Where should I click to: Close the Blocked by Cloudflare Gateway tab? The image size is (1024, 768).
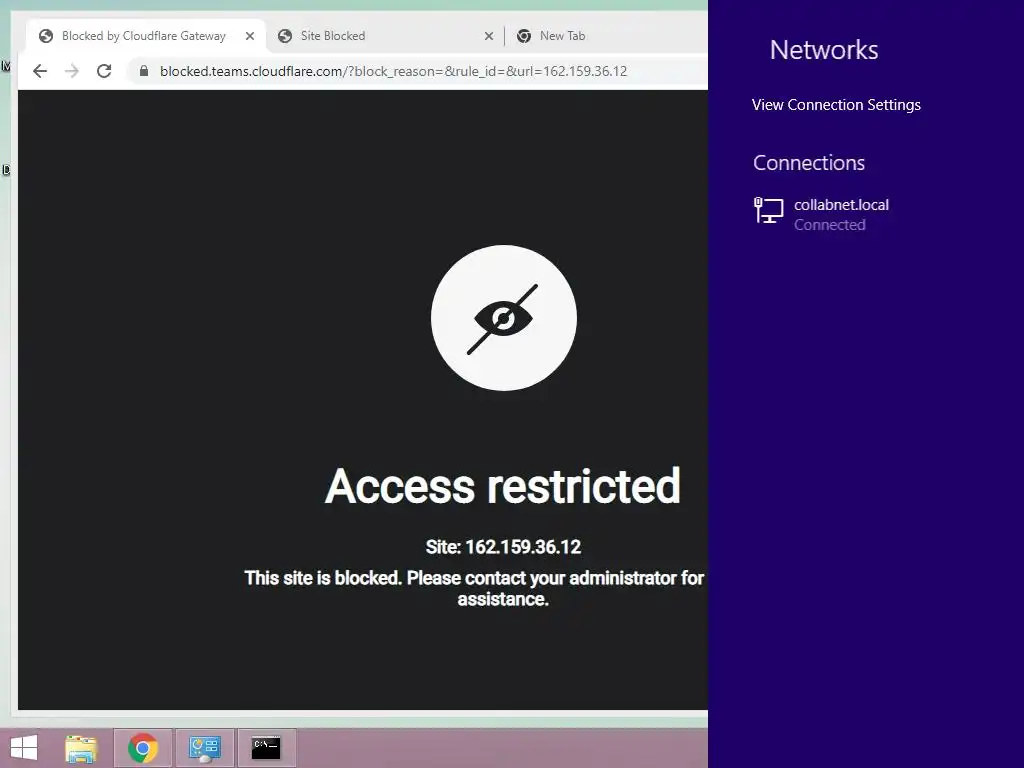click(x=249, y=36)
